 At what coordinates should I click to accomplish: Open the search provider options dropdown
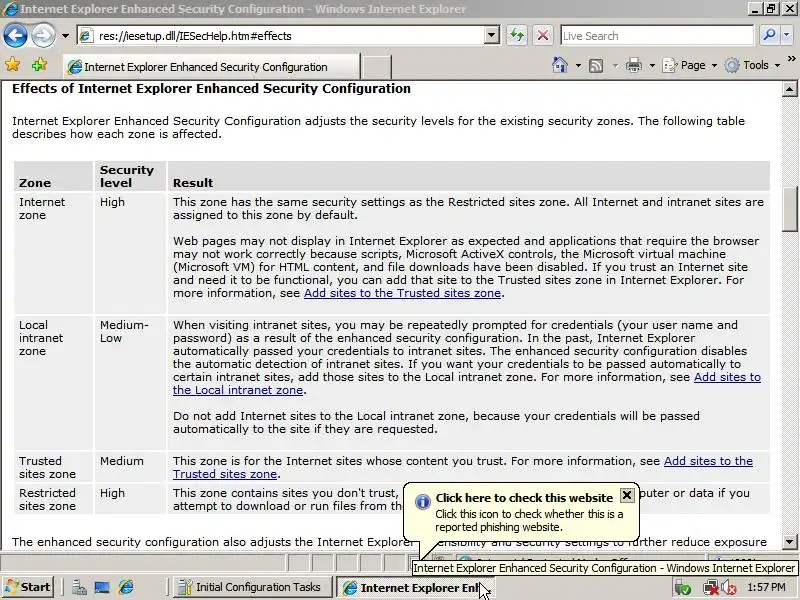[787, 36]
